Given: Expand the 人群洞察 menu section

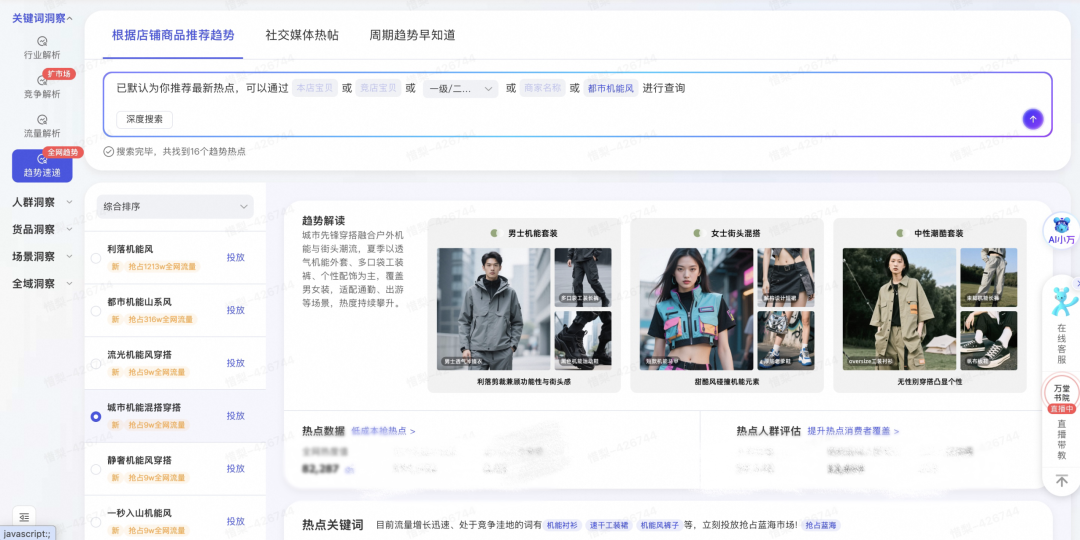Looking at the screenshot, I should tap(42, 202).
